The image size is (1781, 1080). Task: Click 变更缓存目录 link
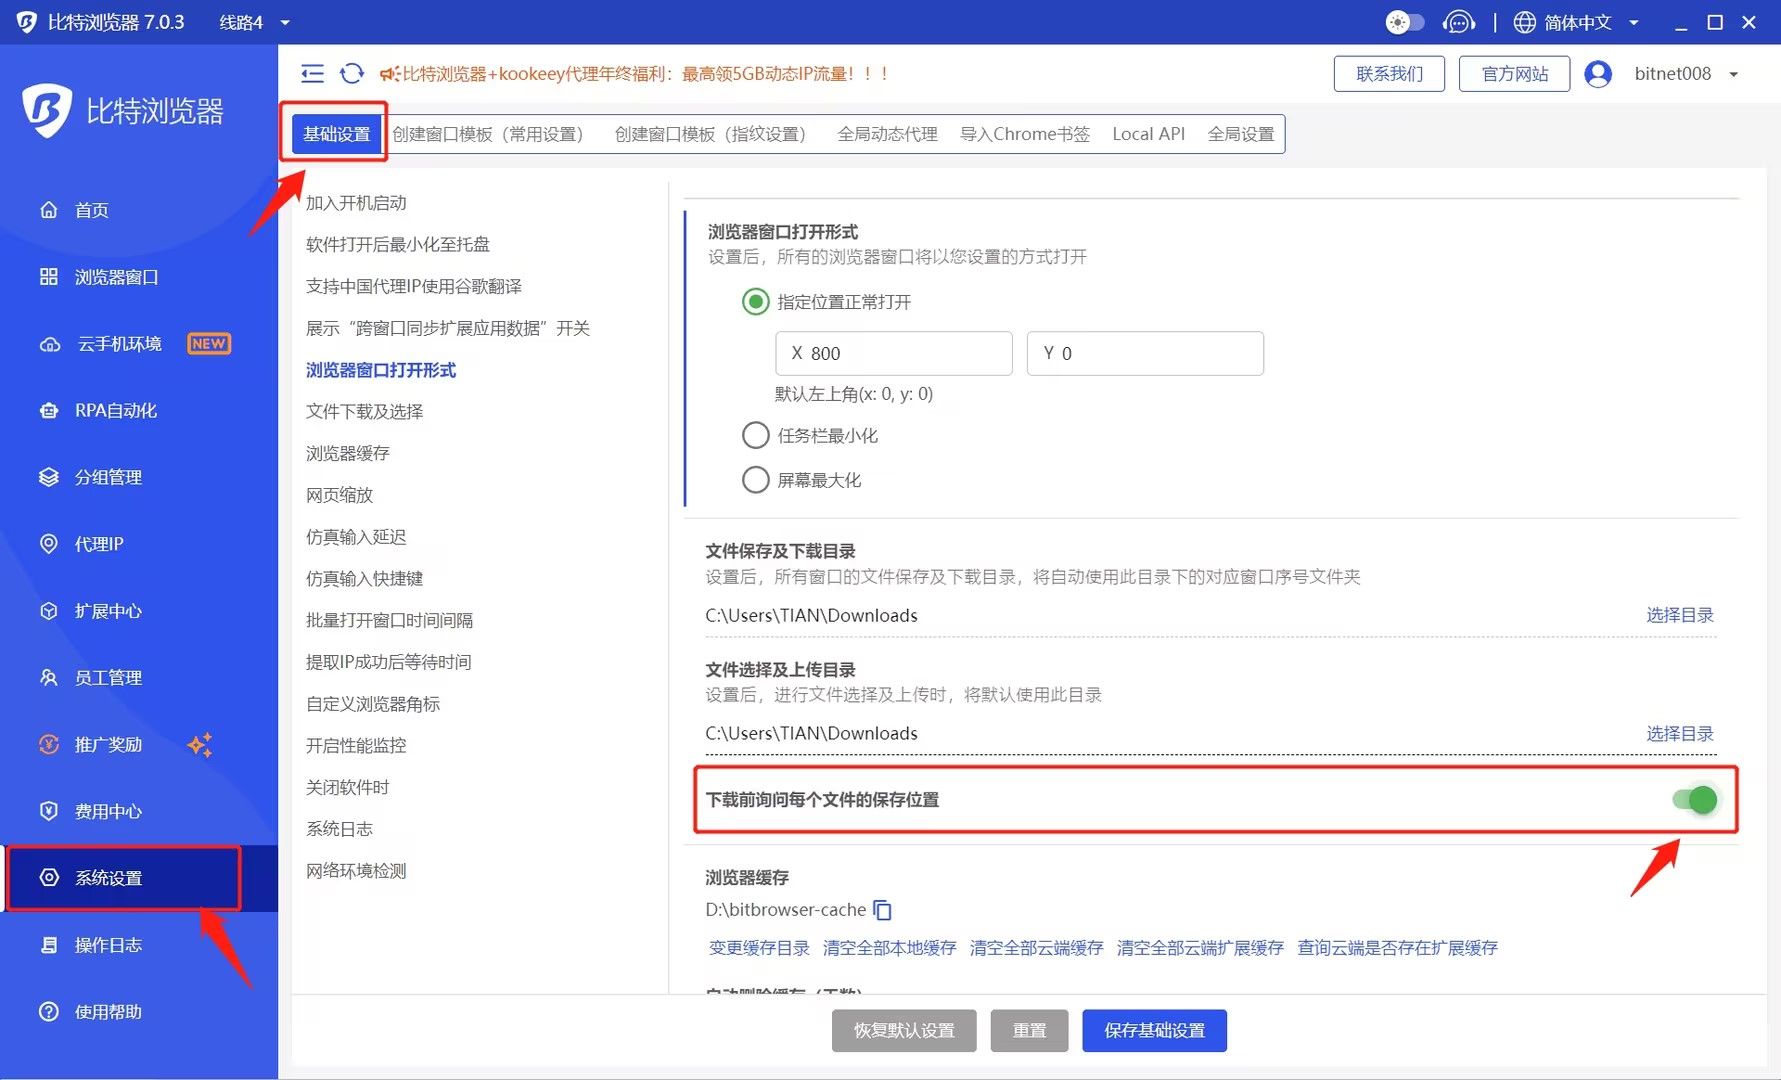coord(759,948)
